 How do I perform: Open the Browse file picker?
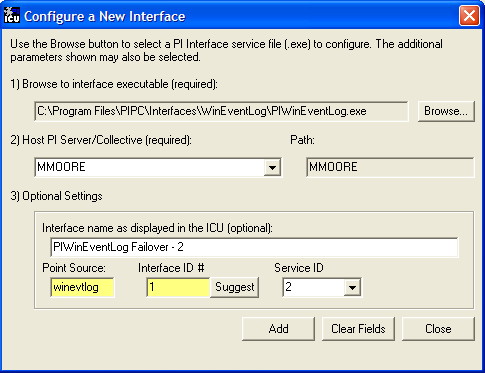point(446,111)
